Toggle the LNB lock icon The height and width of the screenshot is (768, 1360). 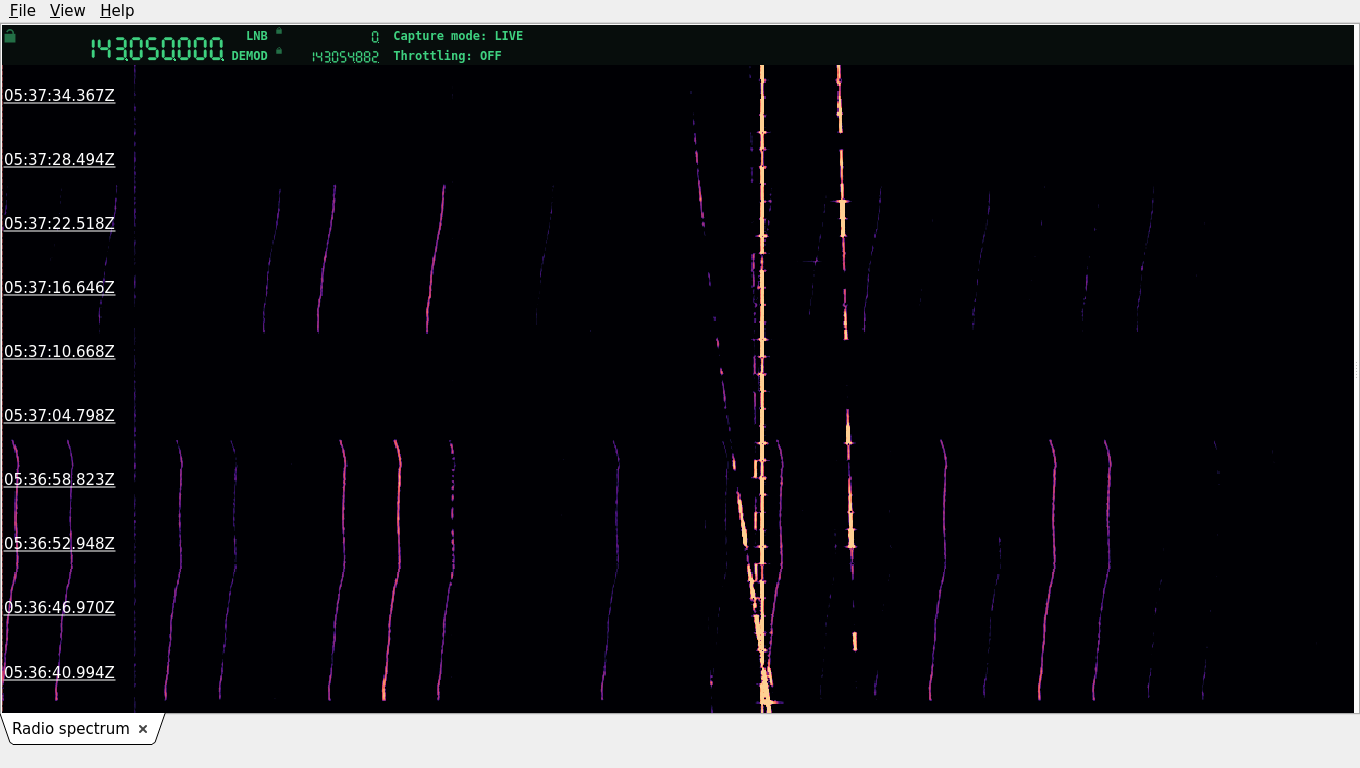click(x=279, y=31)
